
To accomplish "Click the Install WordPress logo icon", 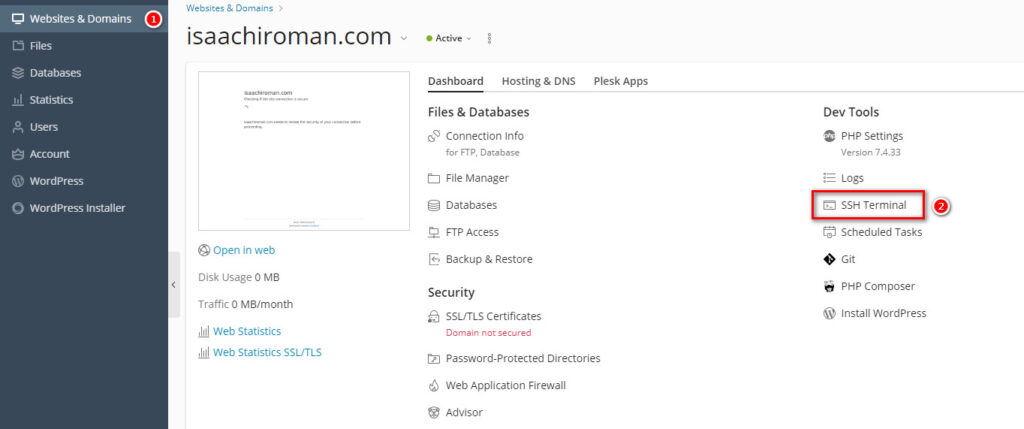I will coord(829,313).
